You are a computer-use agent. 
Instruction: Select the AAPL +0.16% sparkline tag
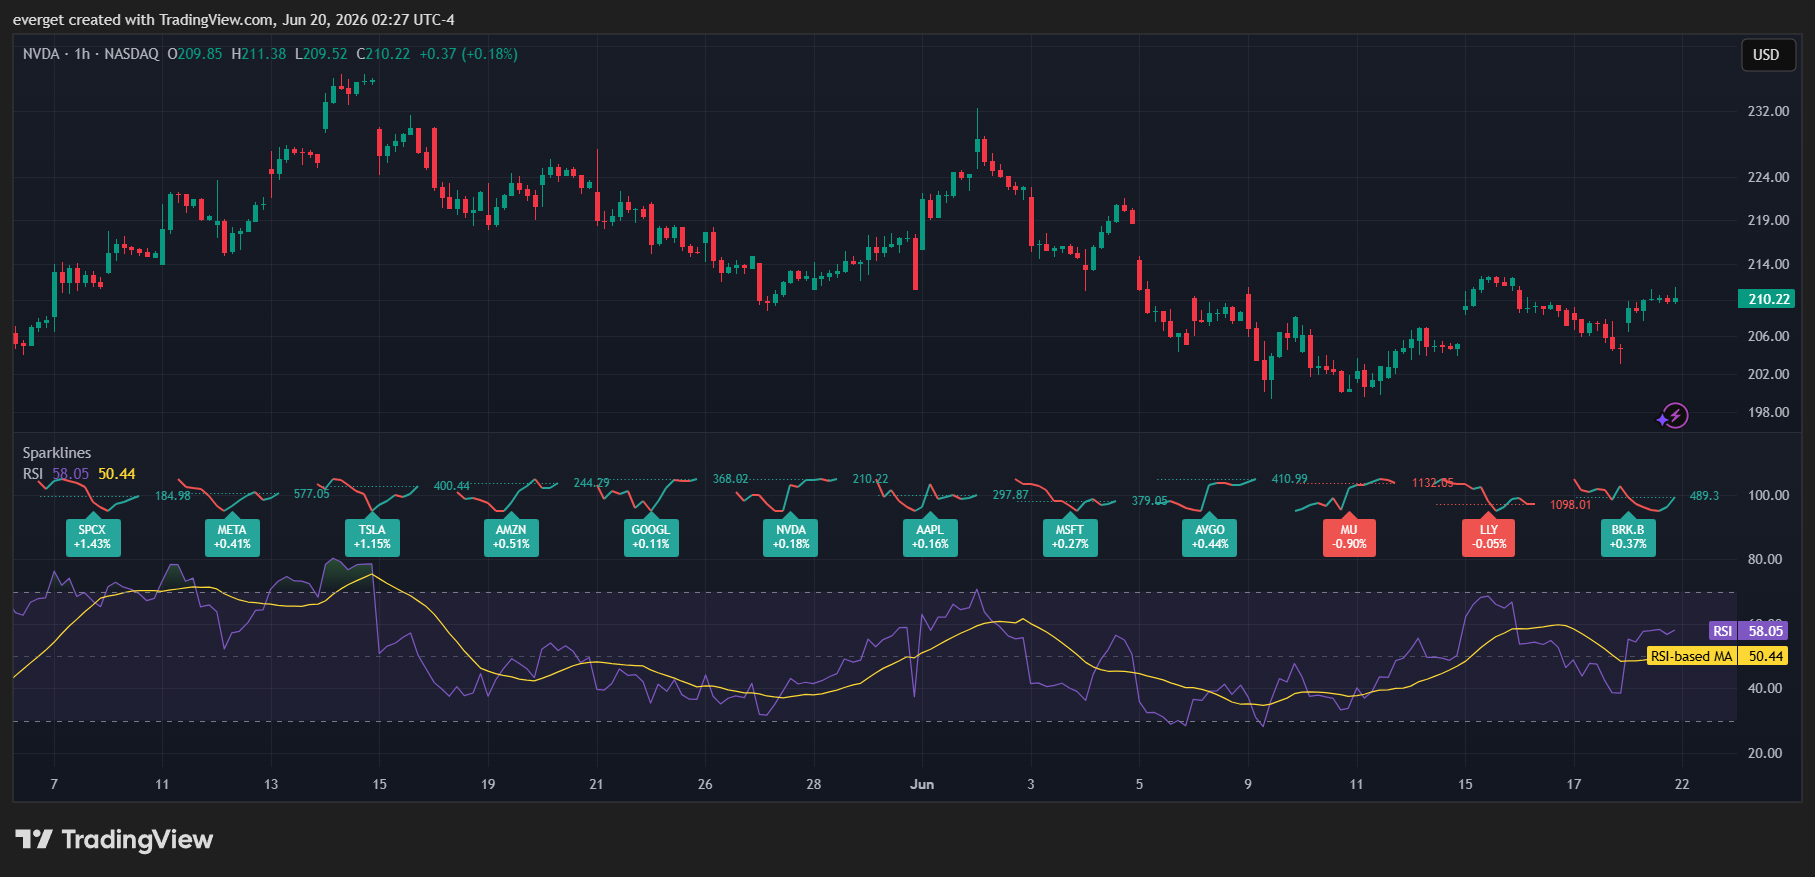(930, 537)
